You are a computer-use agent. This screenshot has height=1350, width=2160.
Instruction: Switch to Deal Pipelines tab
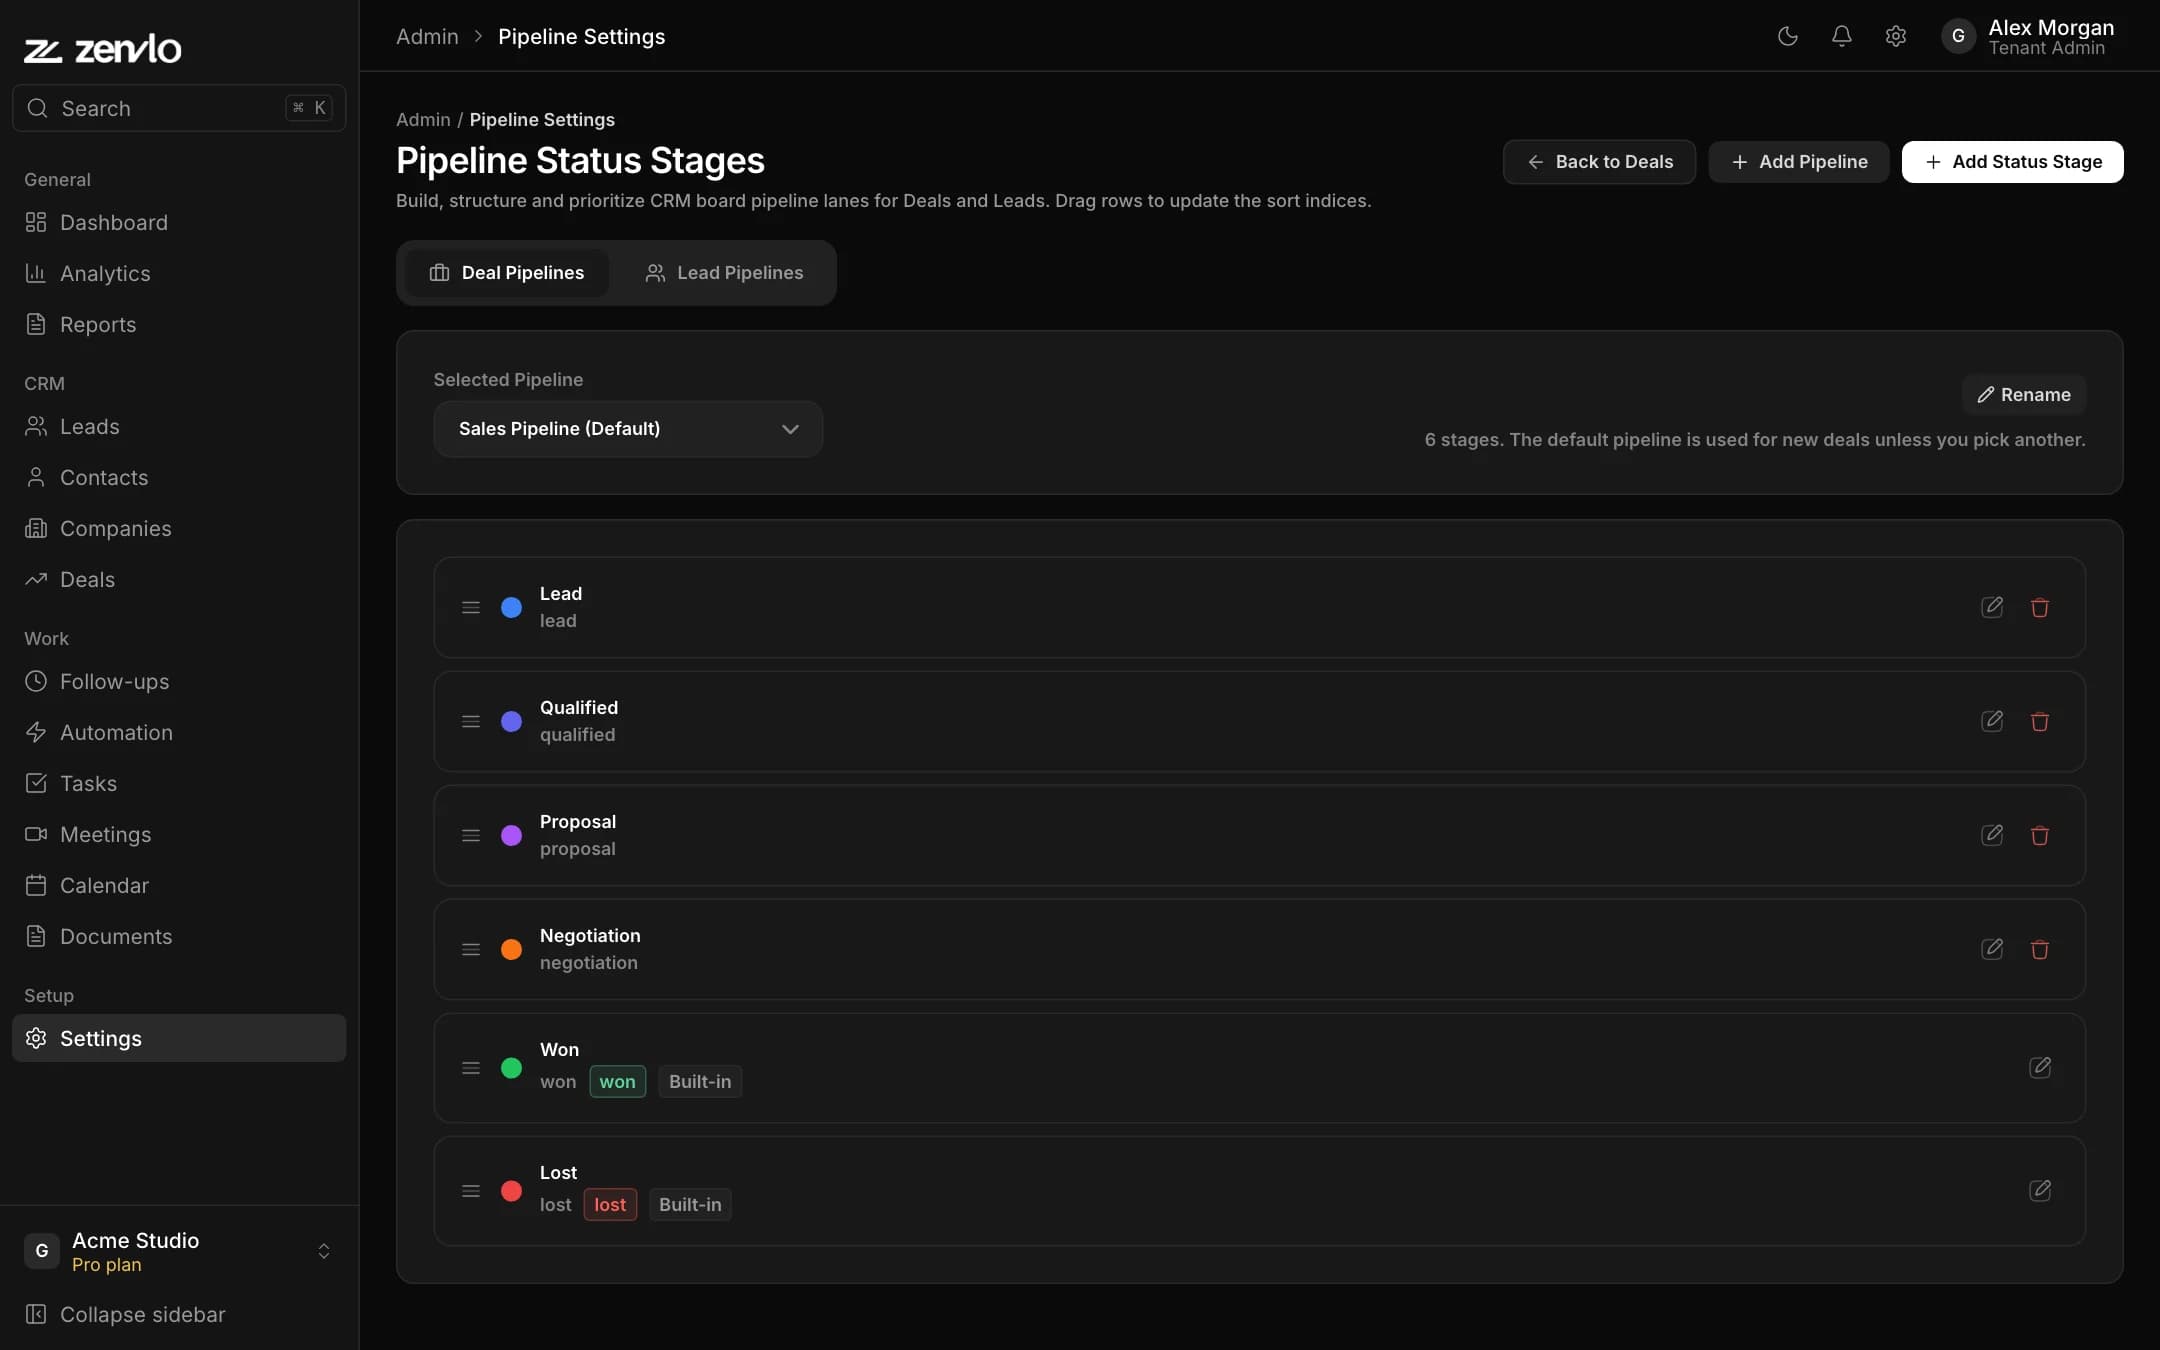coord(507,273)
